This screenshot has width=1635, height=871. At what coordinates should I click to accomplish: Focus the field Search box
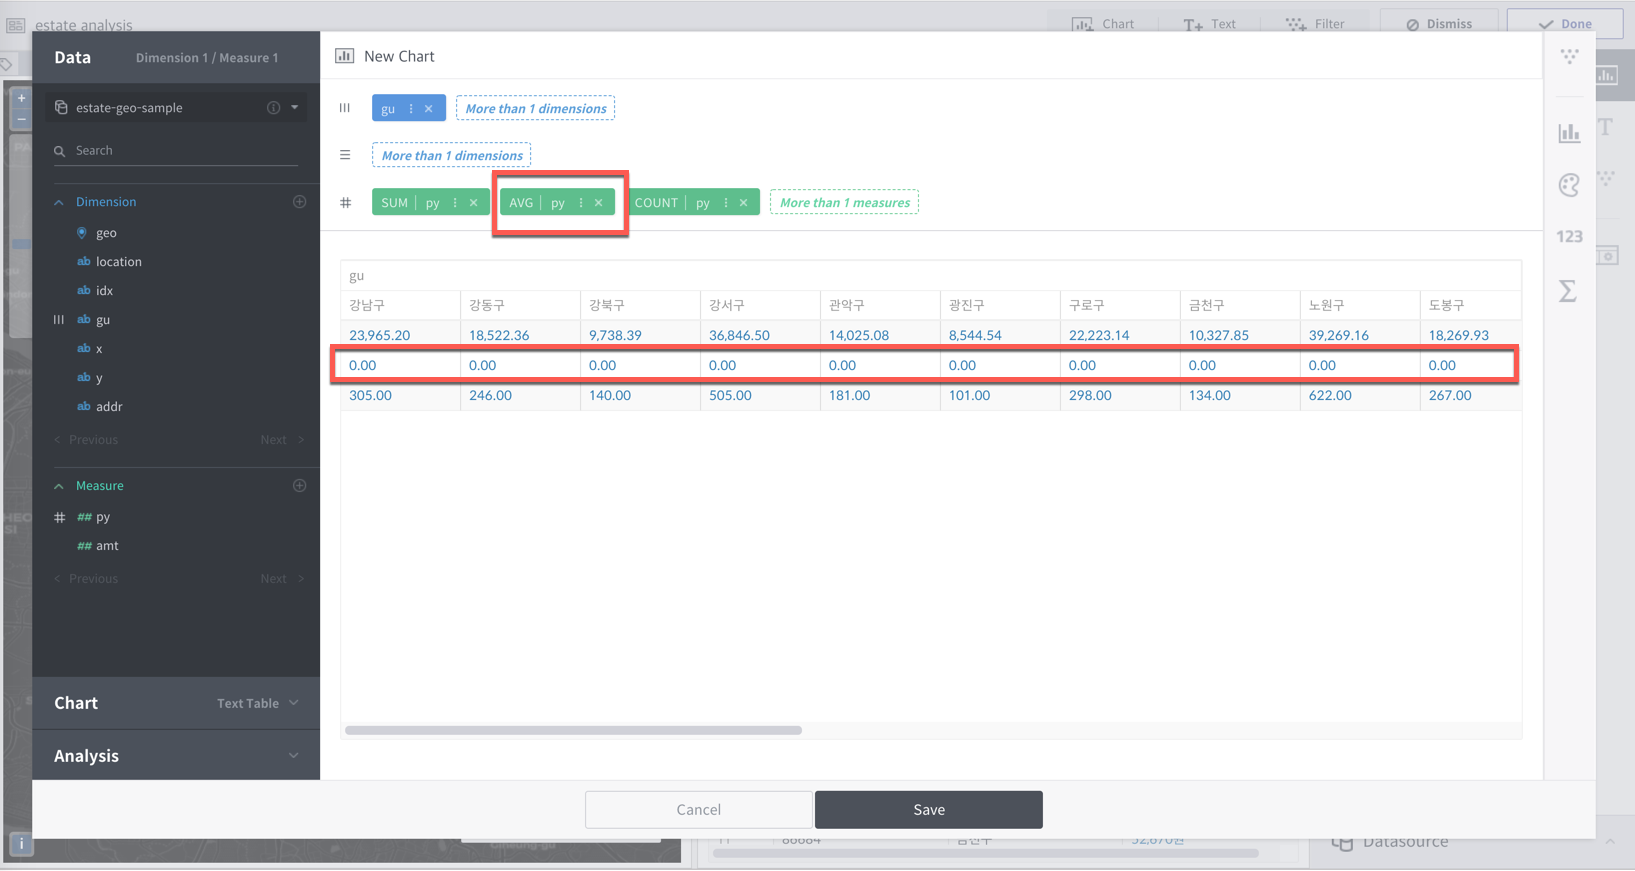click(176, 150)
